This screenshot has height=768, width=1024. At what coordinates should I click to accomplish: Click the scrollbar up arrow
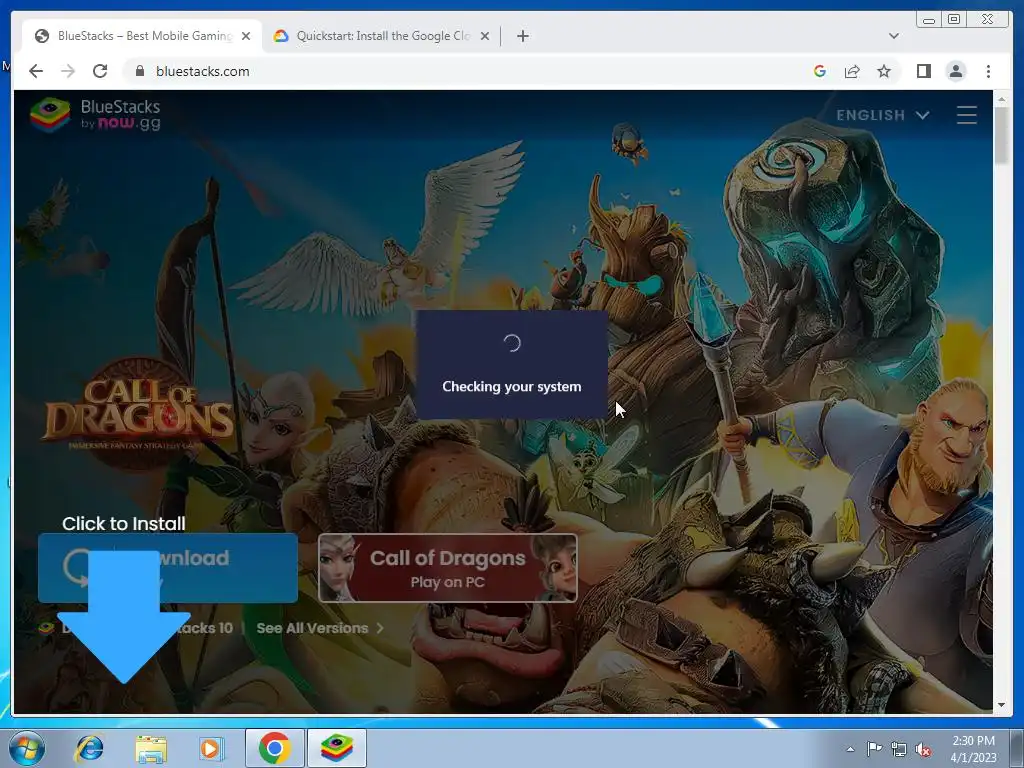click(x=1001, y=99)
